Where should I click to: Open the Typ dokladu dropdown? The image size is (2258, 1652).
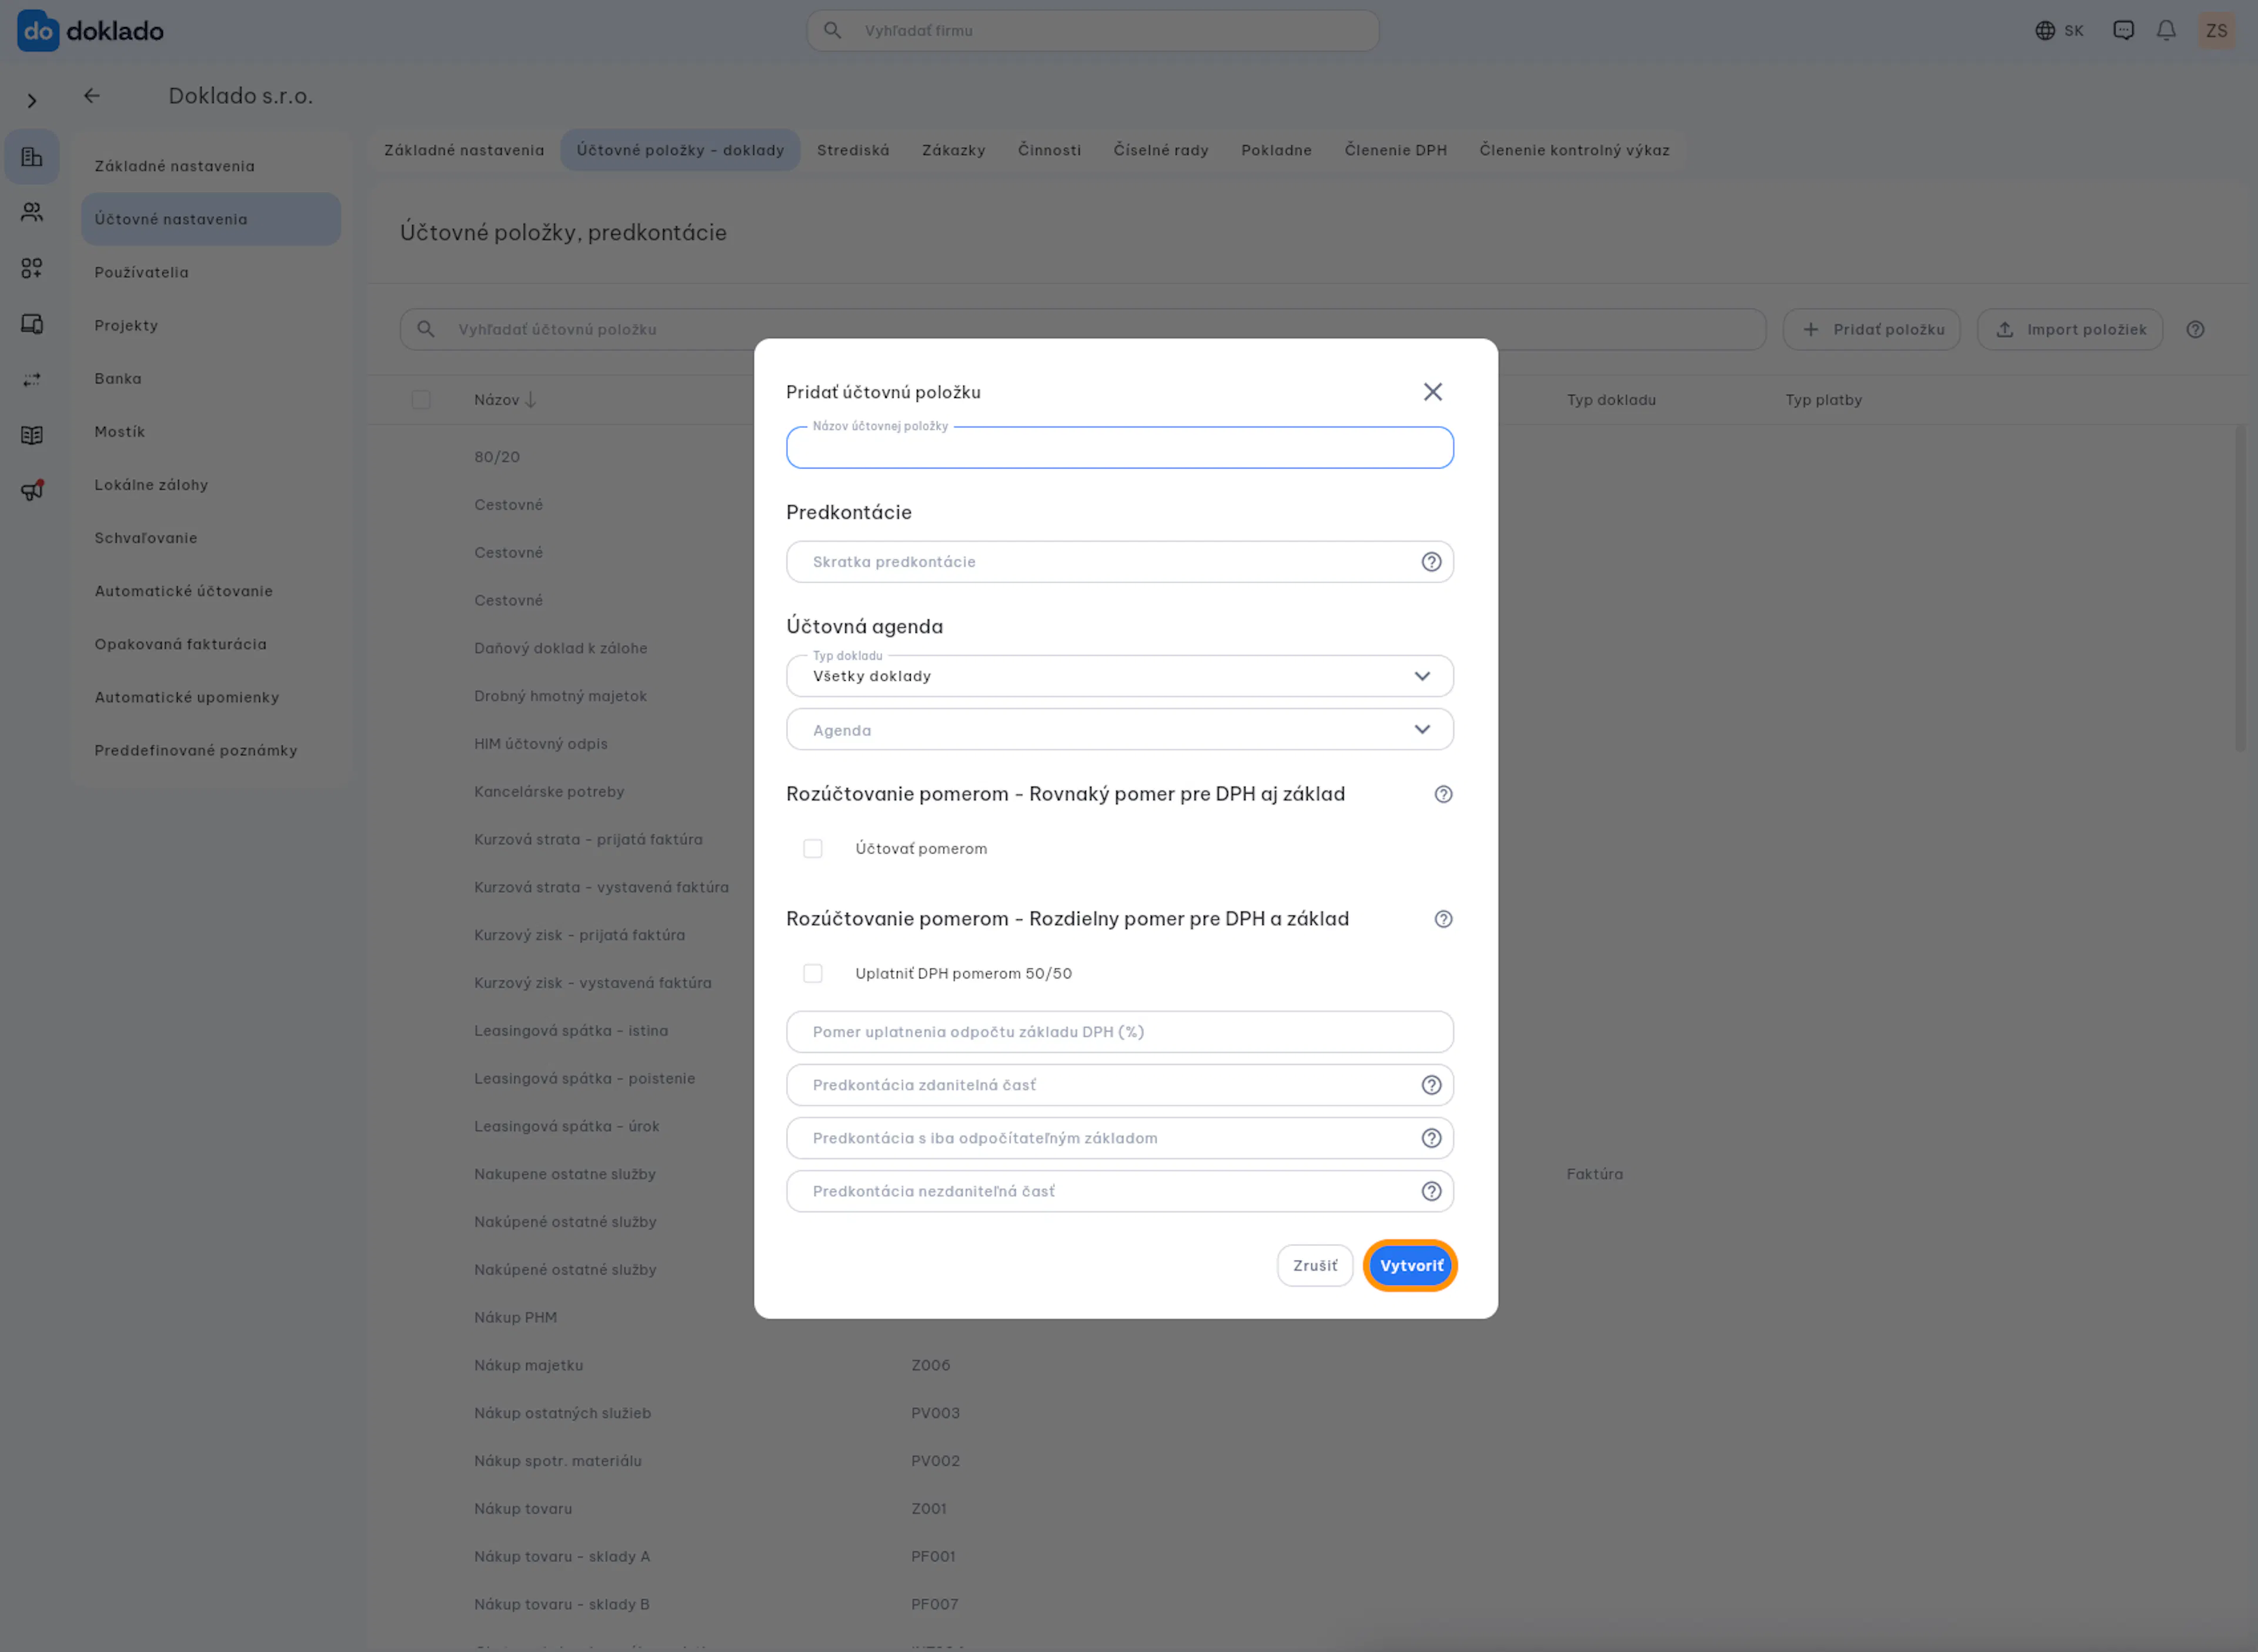click(x=1119, y=677)
